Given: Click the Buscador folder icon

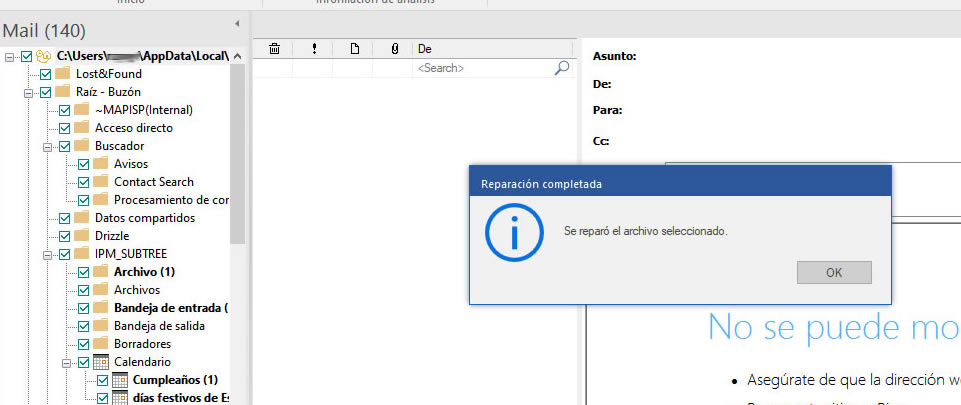Looking at the screenshot, I should [x=82, y=146].
